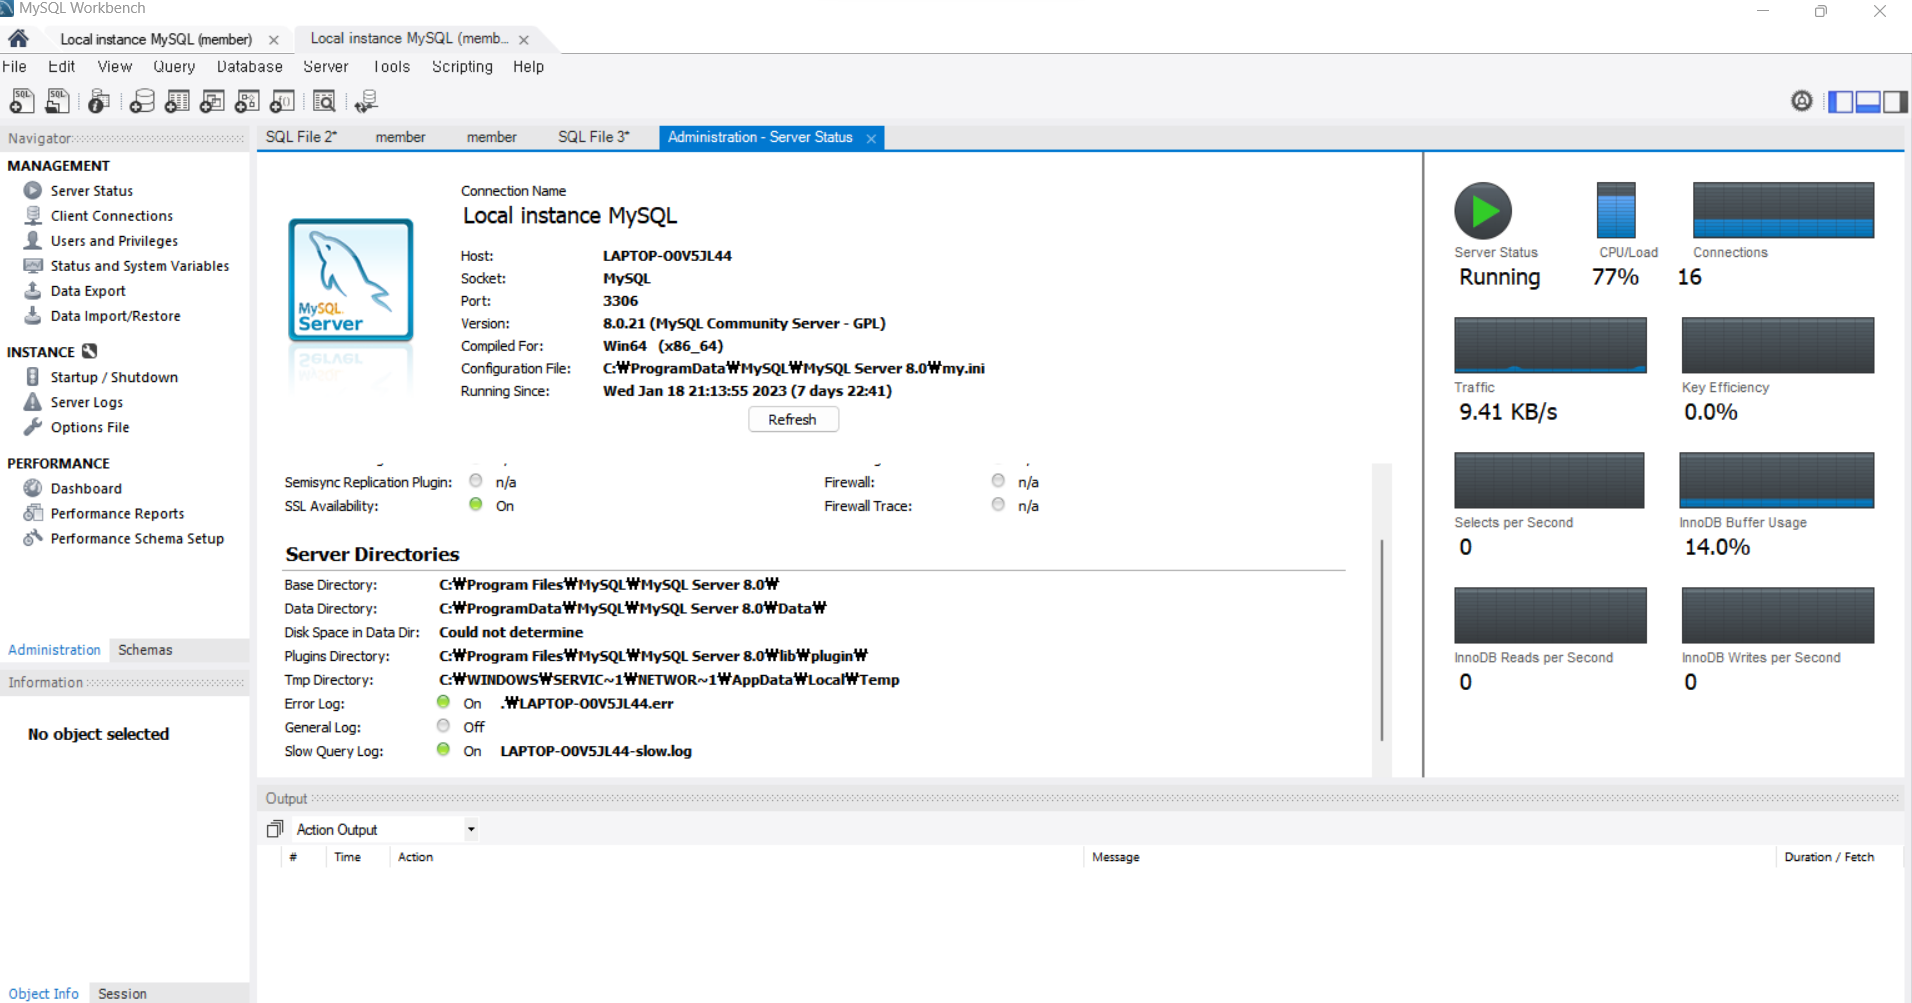Click the Firewall Trace status indicator
Image resolution: width=1912 pixels, height=1003 pixels.
coord(998,505)
